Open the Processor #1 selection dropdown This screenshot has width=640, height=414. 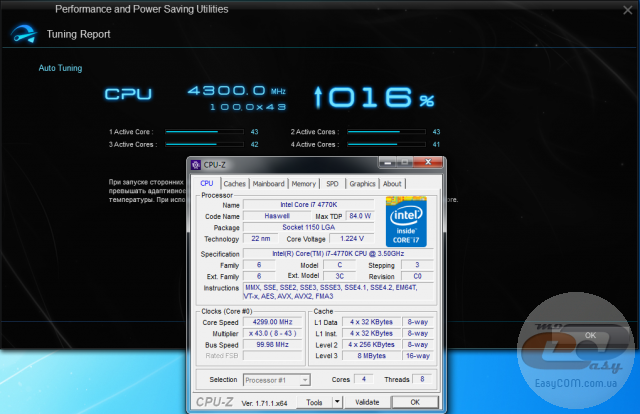pos(277,380)
